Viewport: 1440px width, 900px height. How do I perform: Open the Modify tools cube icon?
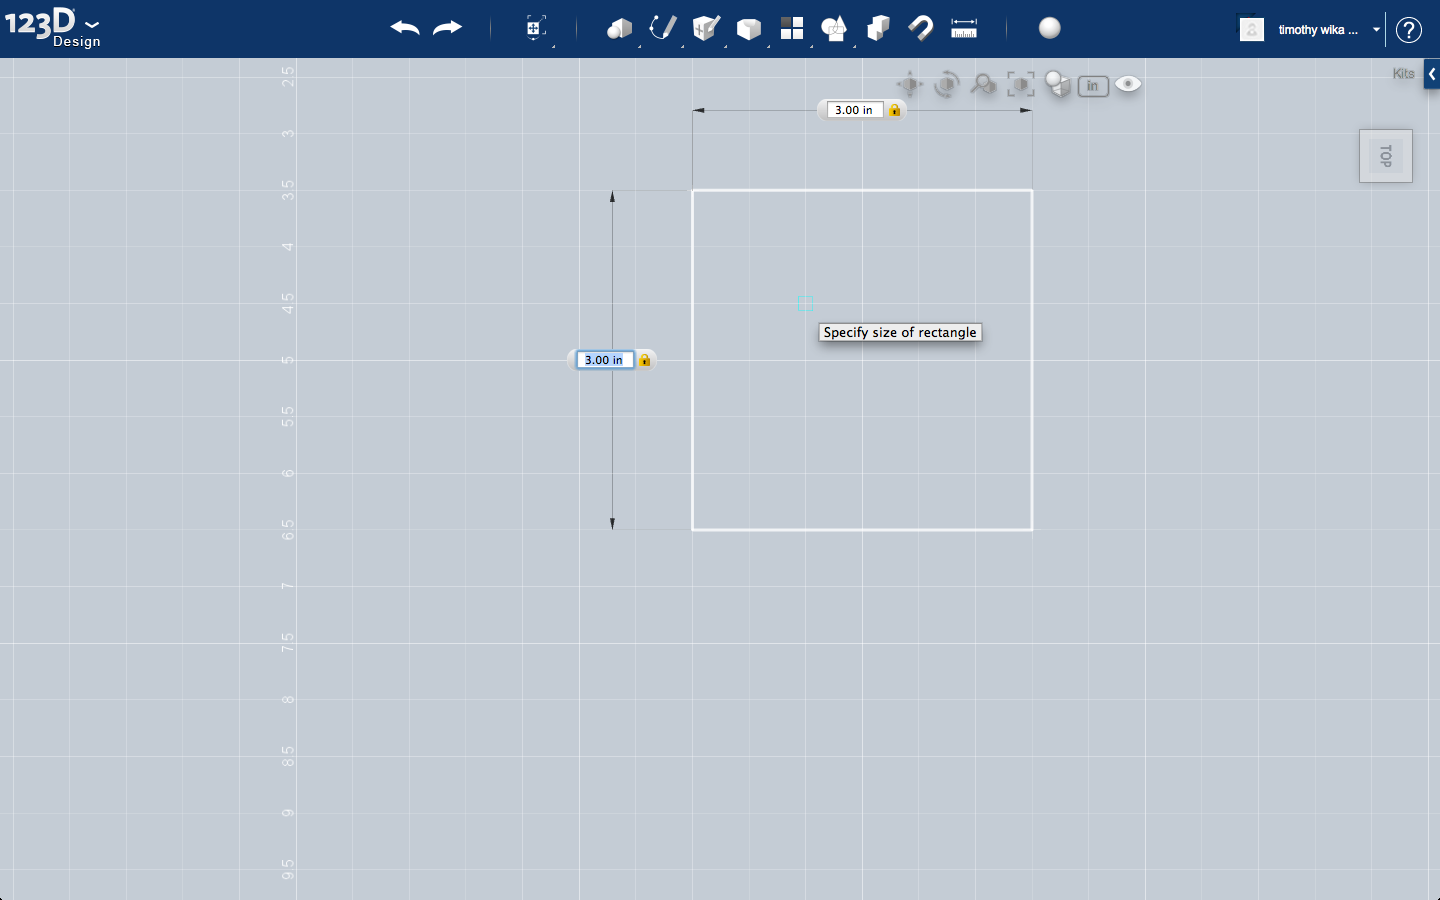click(x=749, y=29)
